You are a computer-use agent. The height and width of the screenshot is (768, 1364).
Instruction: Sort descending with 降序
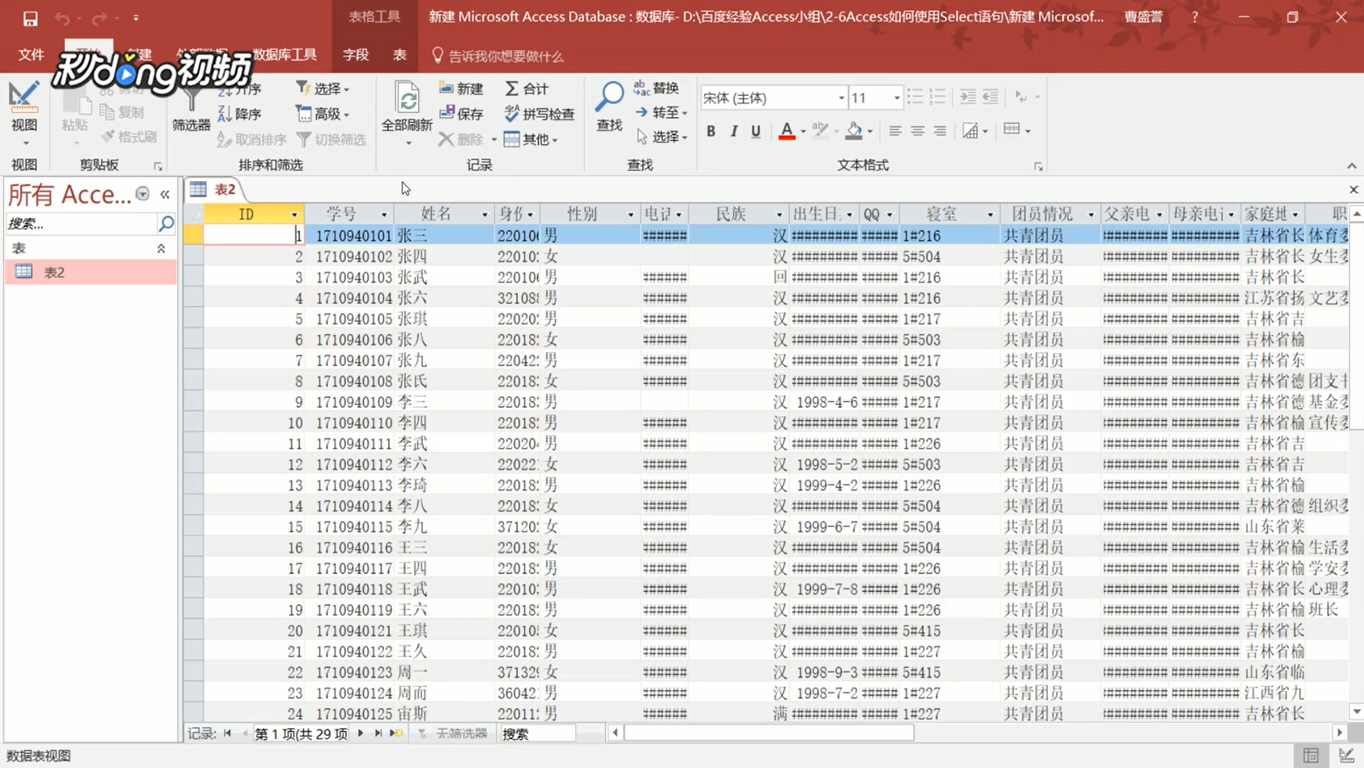(240, 114)
